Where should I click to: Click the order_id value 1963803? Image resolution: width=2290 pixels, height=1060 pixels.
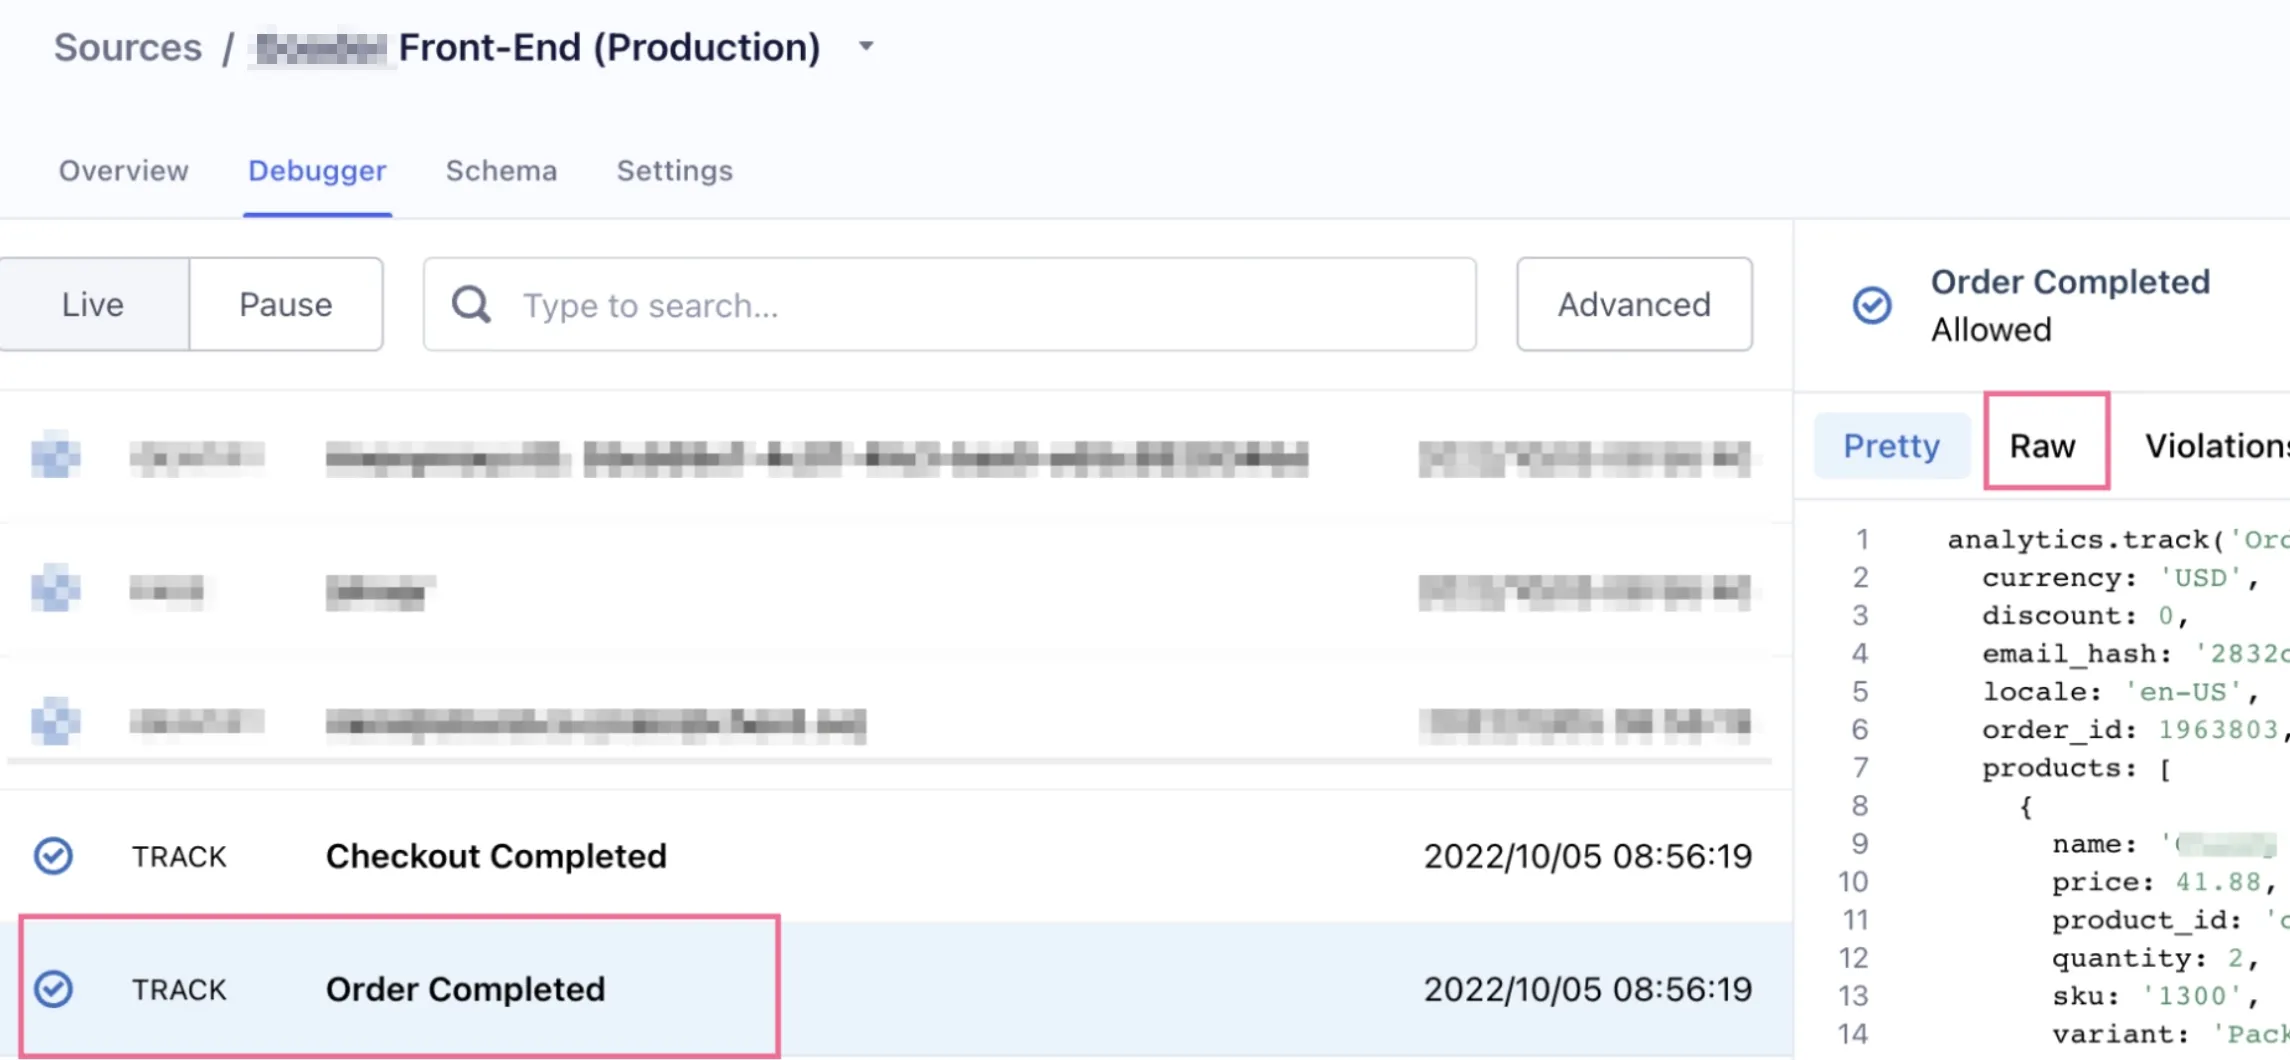pos(2218,730)
